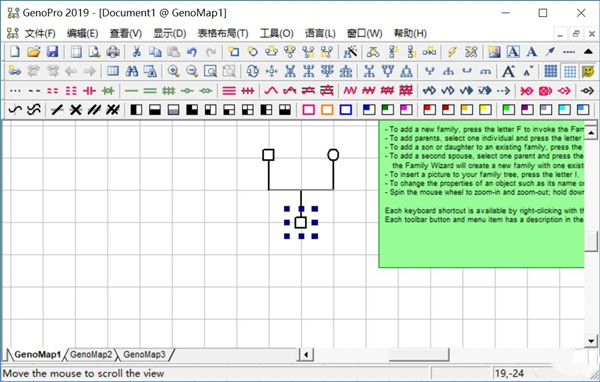Image resolution: width=600 pixels, height=382 pixels.
Task: Zoom to fit with the framed magnifier icon
Action: 210,71
